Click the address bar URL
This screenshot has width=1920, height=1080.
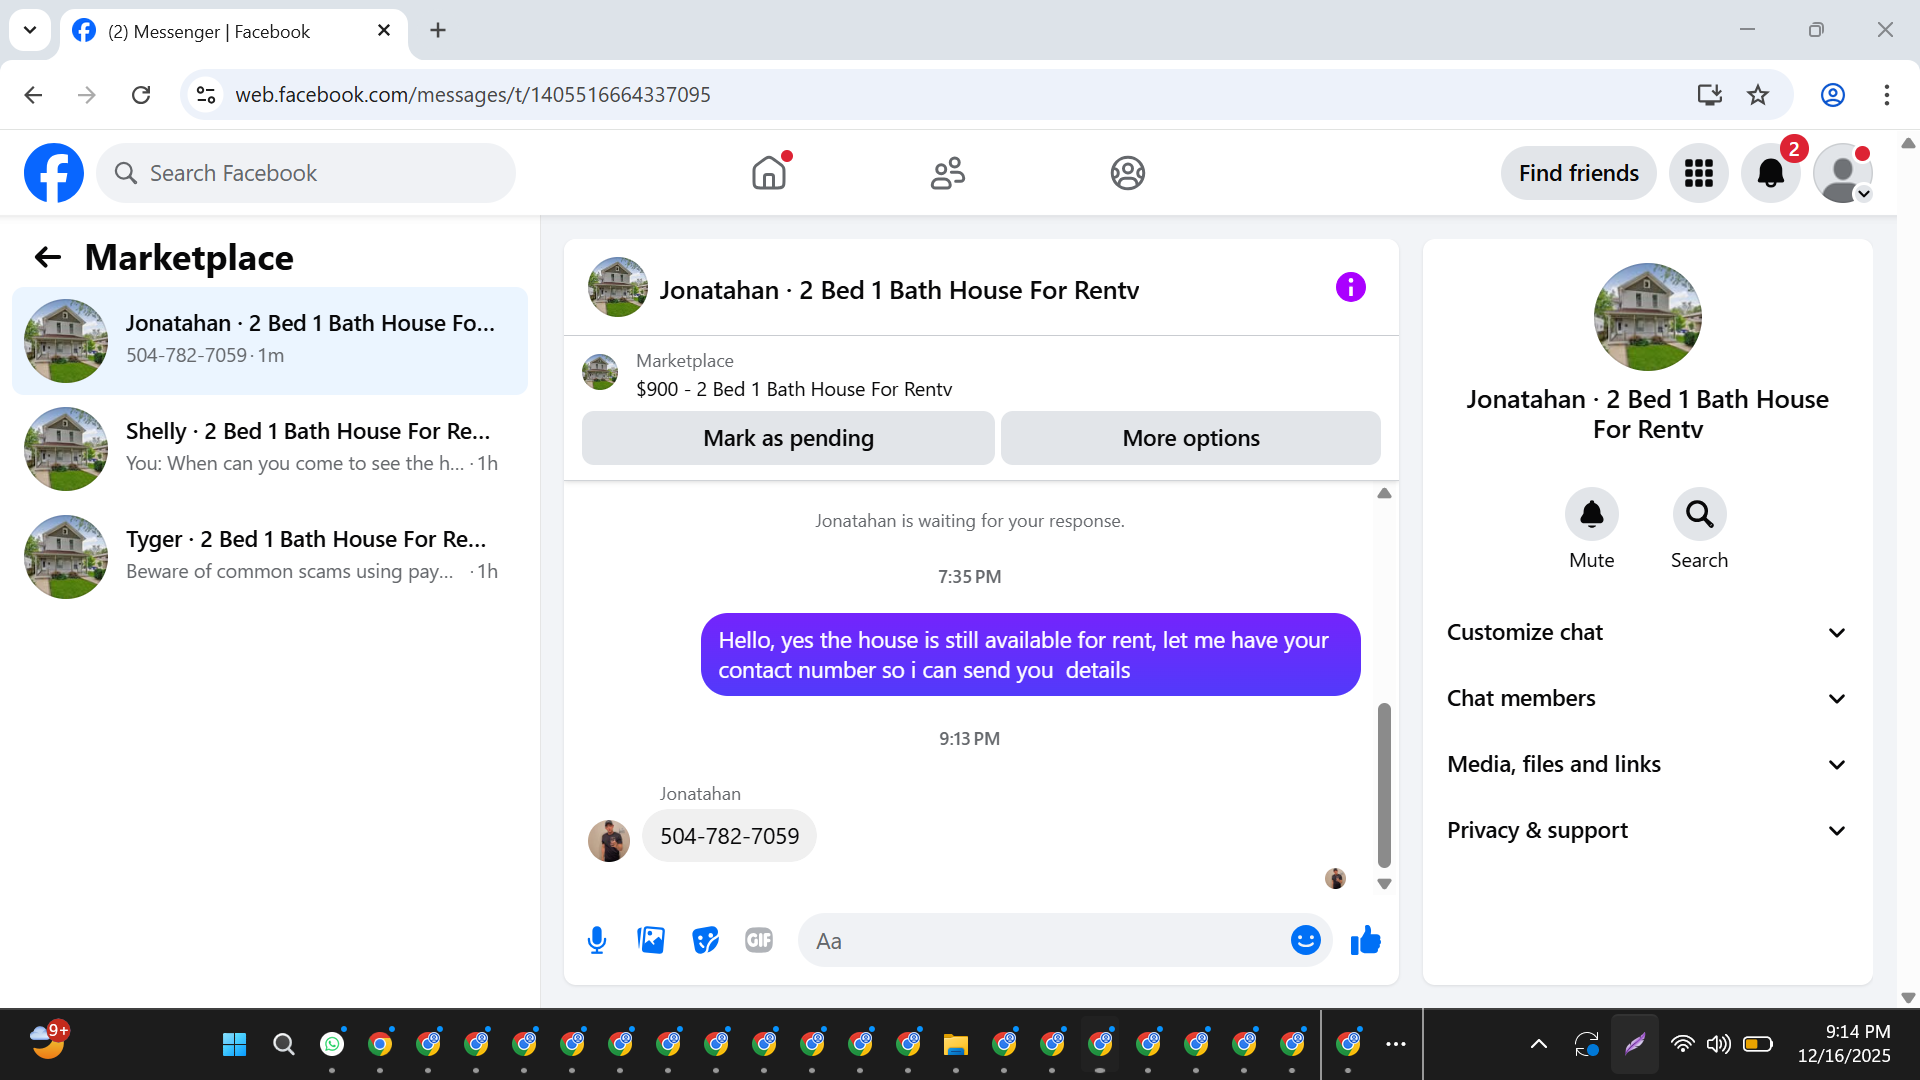point(473,95)
